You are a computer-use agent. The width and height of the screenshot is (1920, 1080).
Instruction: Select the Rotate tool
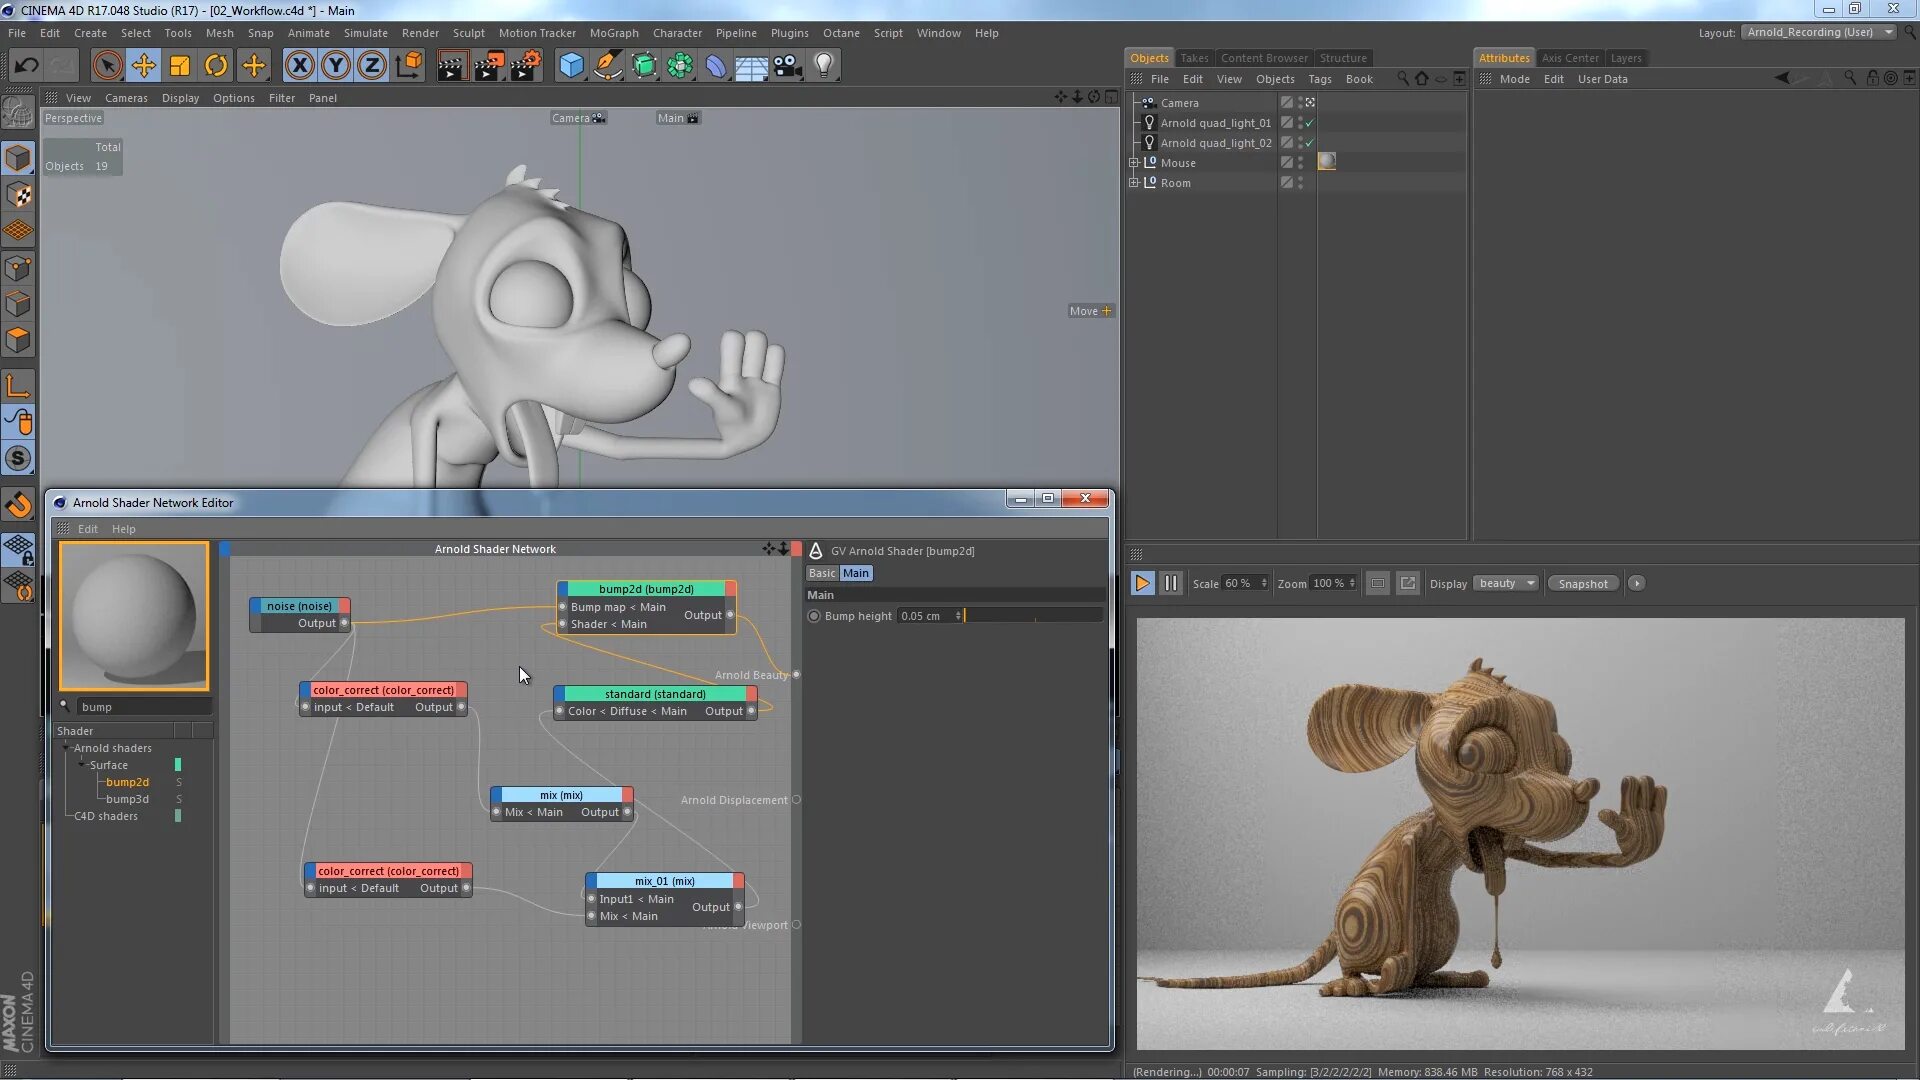pos(216,66)
